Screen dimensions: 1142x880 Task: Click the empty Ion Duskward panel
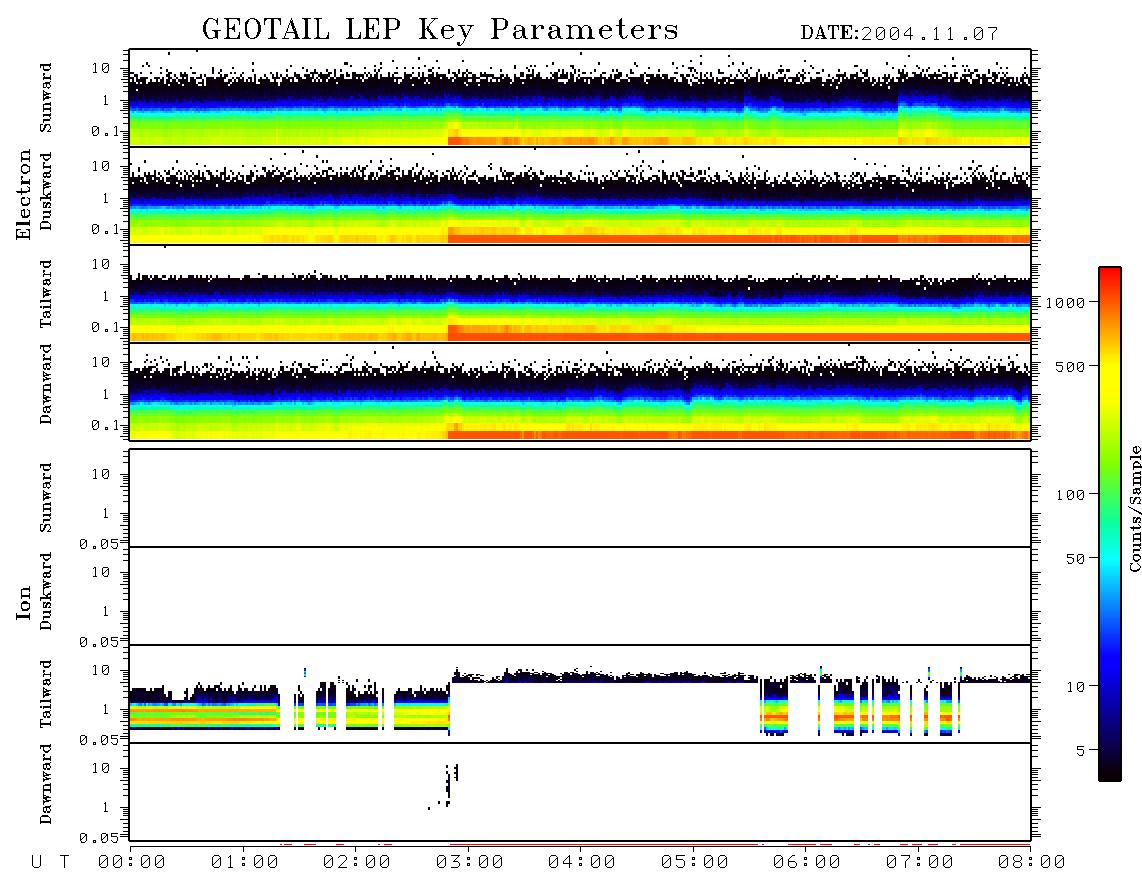click(x=580, y=596)
